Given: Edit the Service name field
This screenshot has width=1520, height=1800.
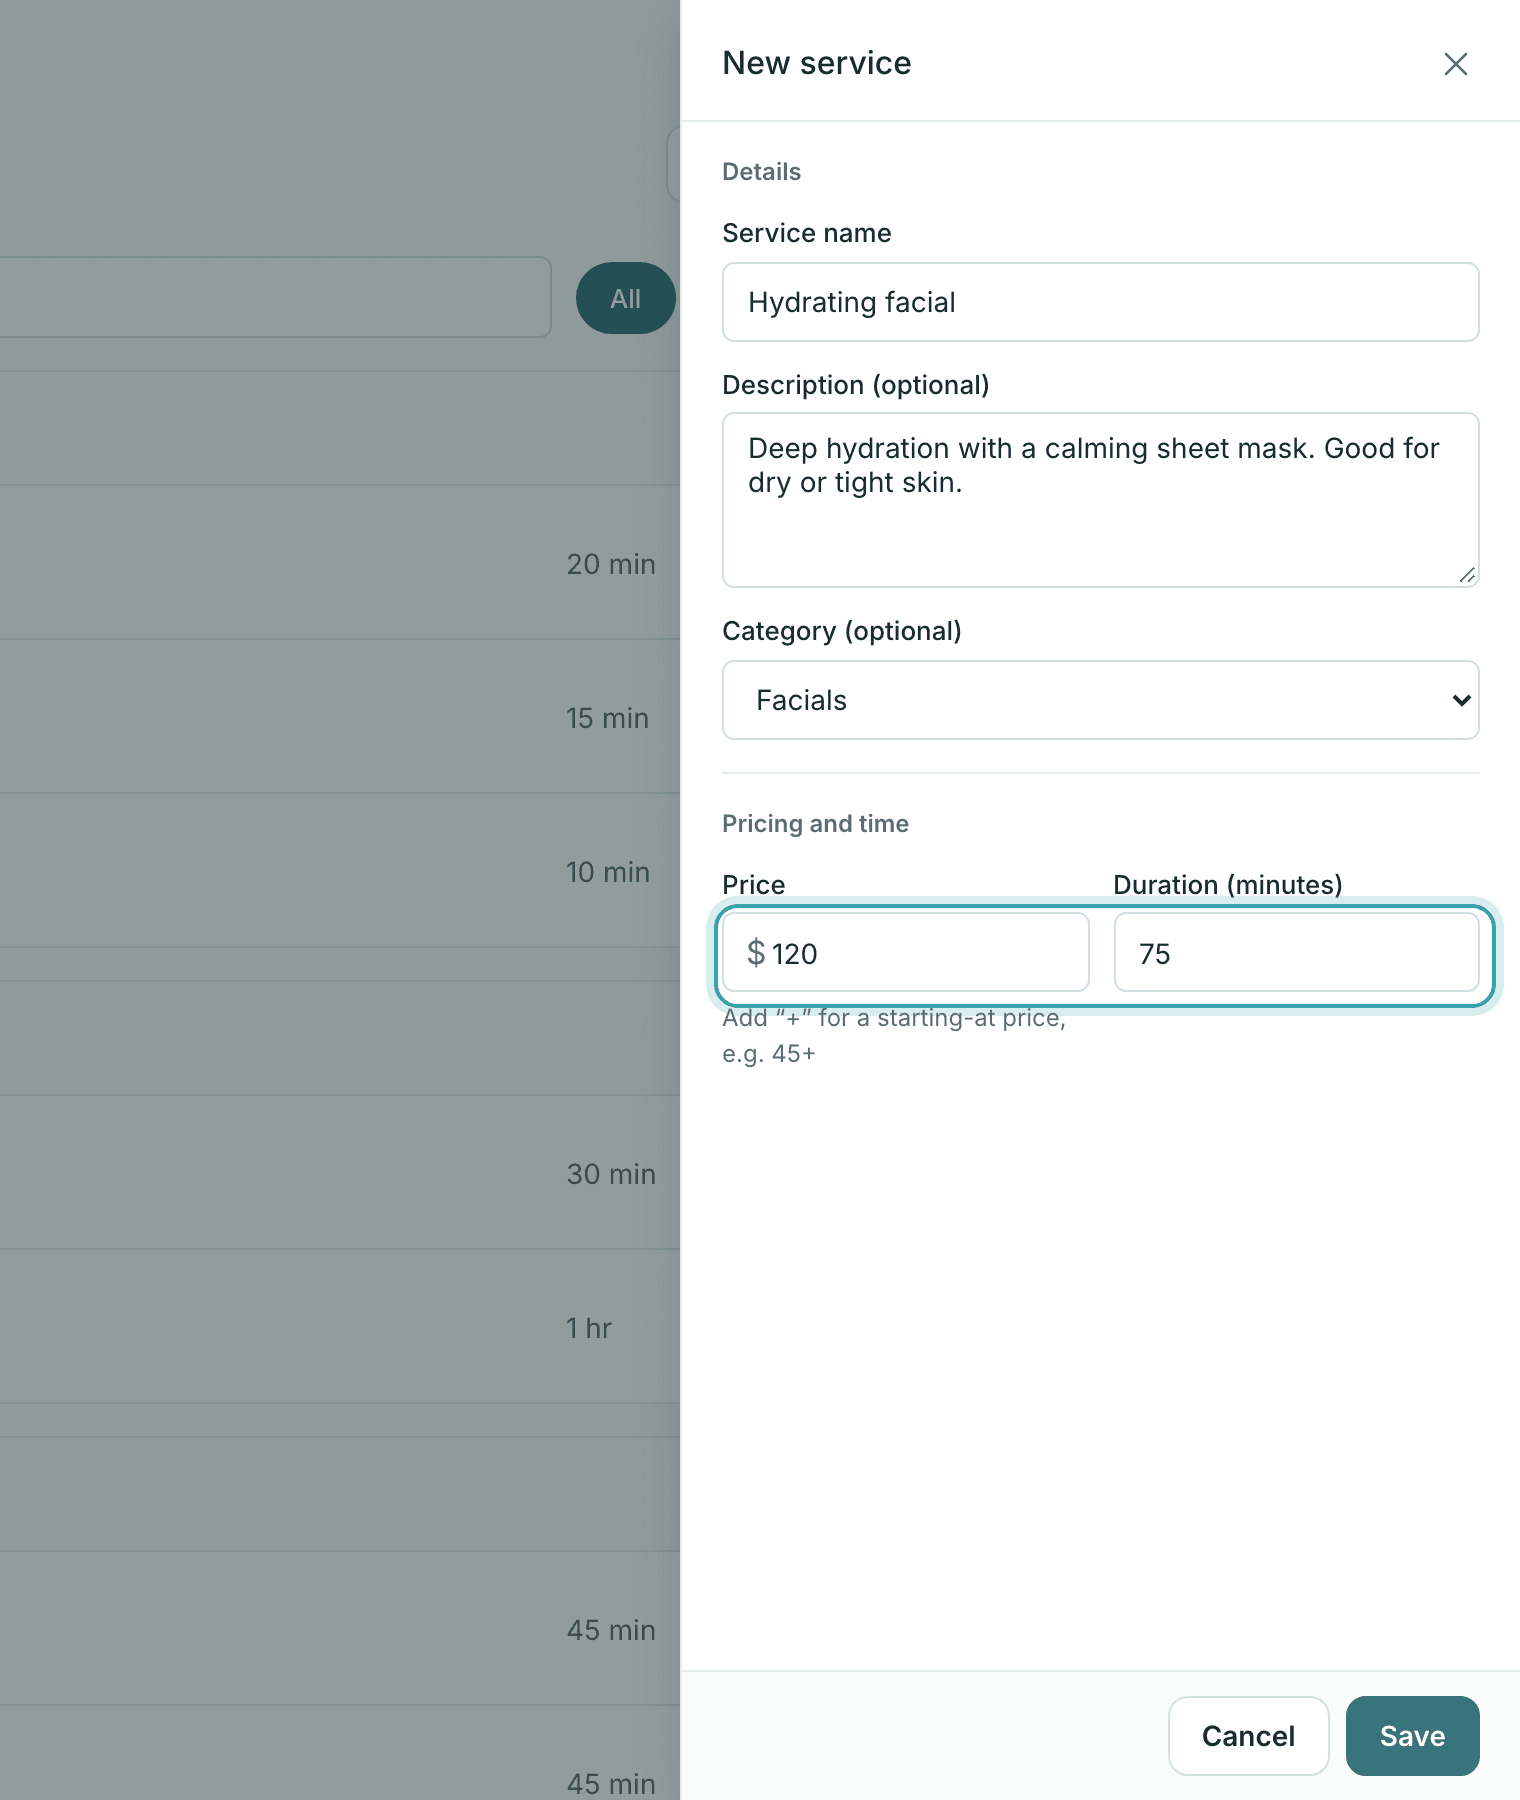Looking at the screenshot, I should click(x=1100, y=302).
